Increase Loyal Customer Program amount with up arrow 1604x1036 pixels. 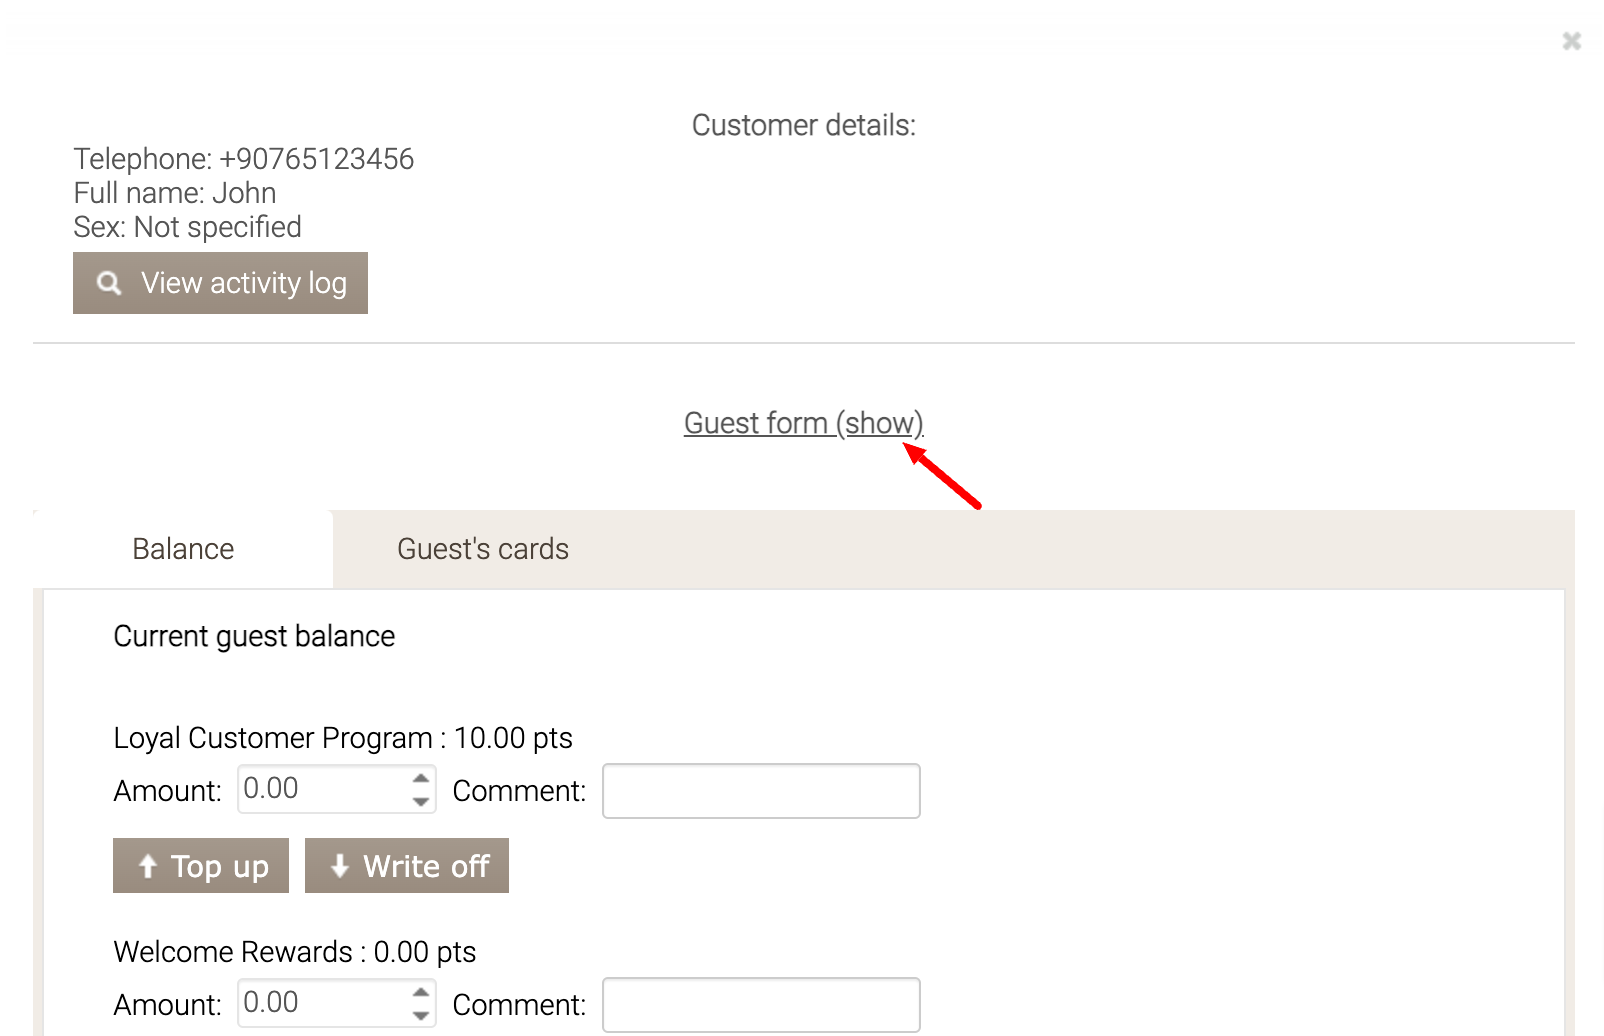pos(422,778)
